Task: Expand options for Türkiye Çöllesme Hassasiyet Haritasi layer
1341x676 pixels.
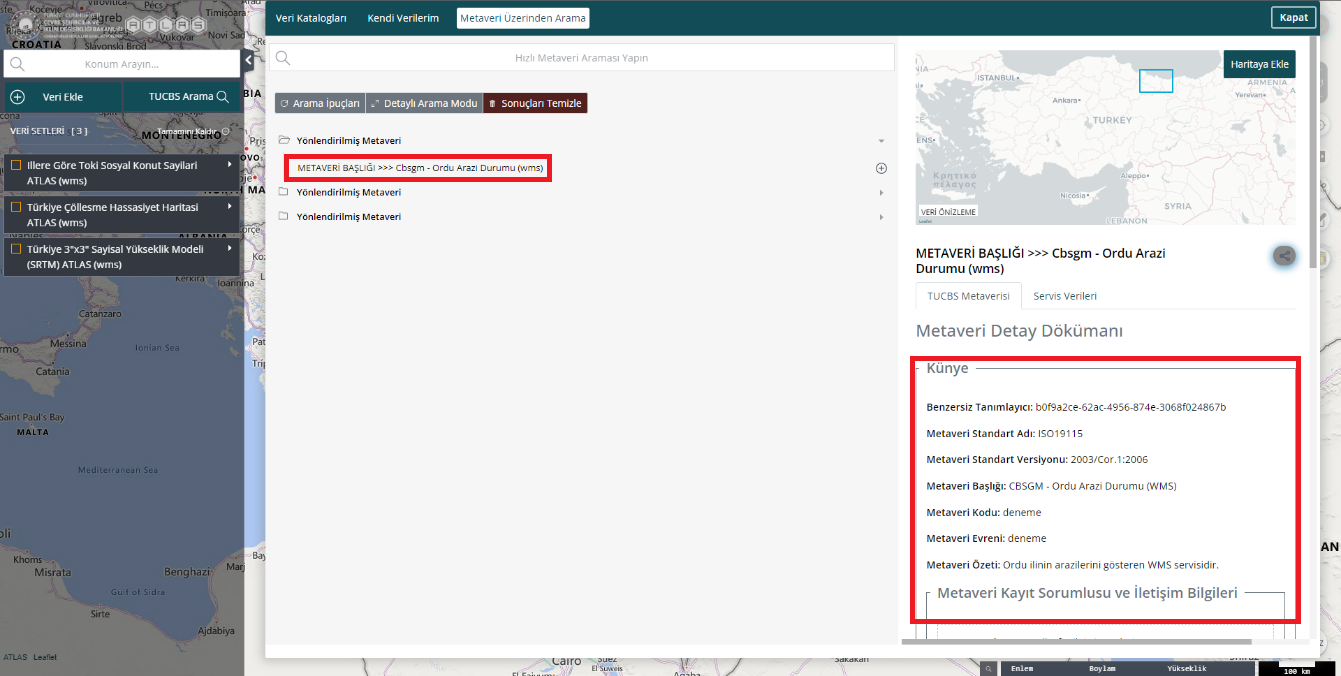Action: pos(230,206)
